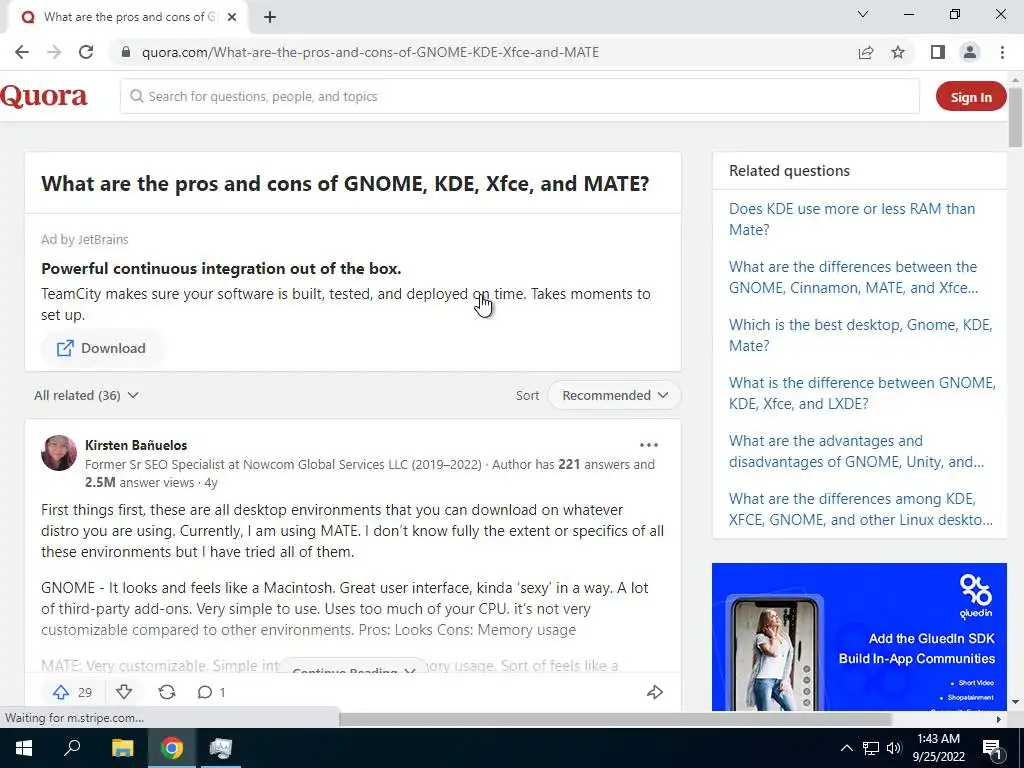The width and height of the screenshot is (1024, 768).
Task: Open the answer's three-dot more options
Action: [x=648, y=445]
